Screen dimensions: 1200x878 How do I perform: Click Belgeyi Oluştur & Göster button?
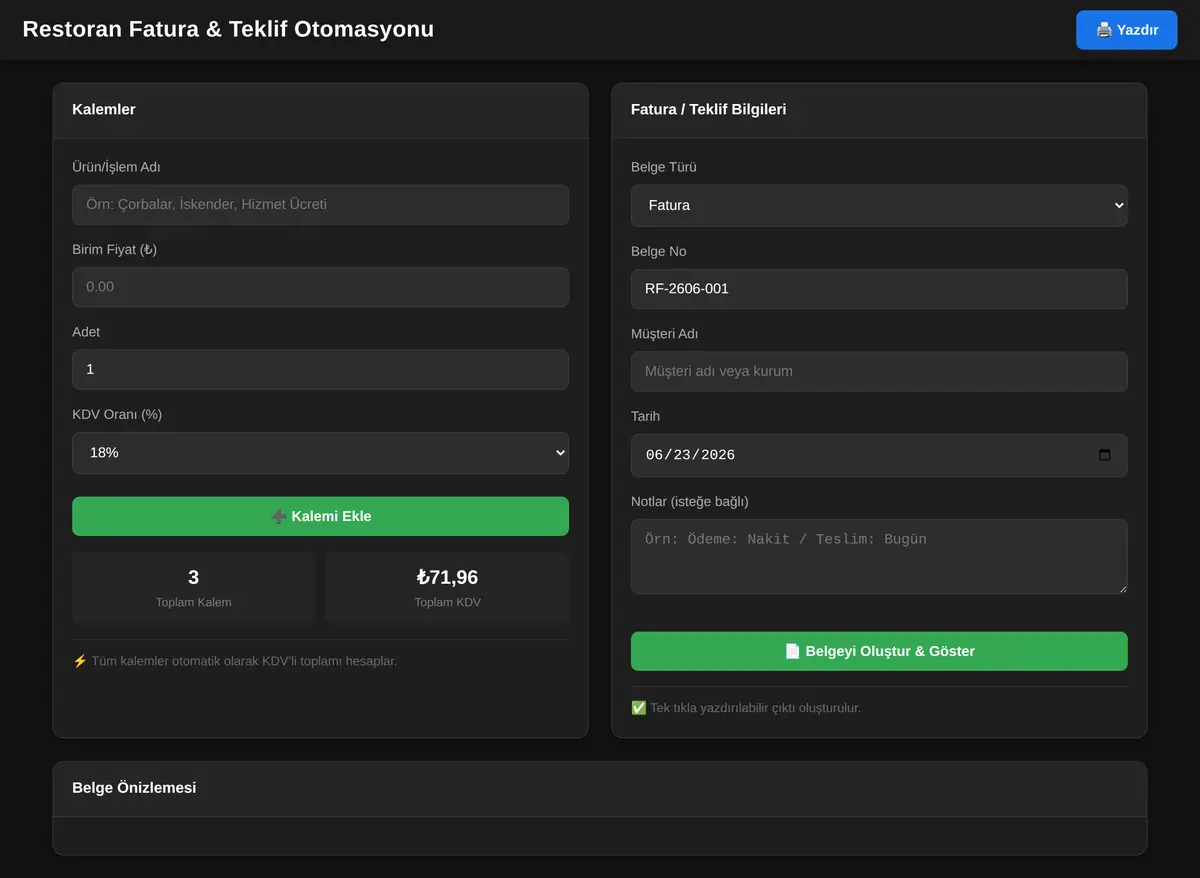click(x=879, y=651)
